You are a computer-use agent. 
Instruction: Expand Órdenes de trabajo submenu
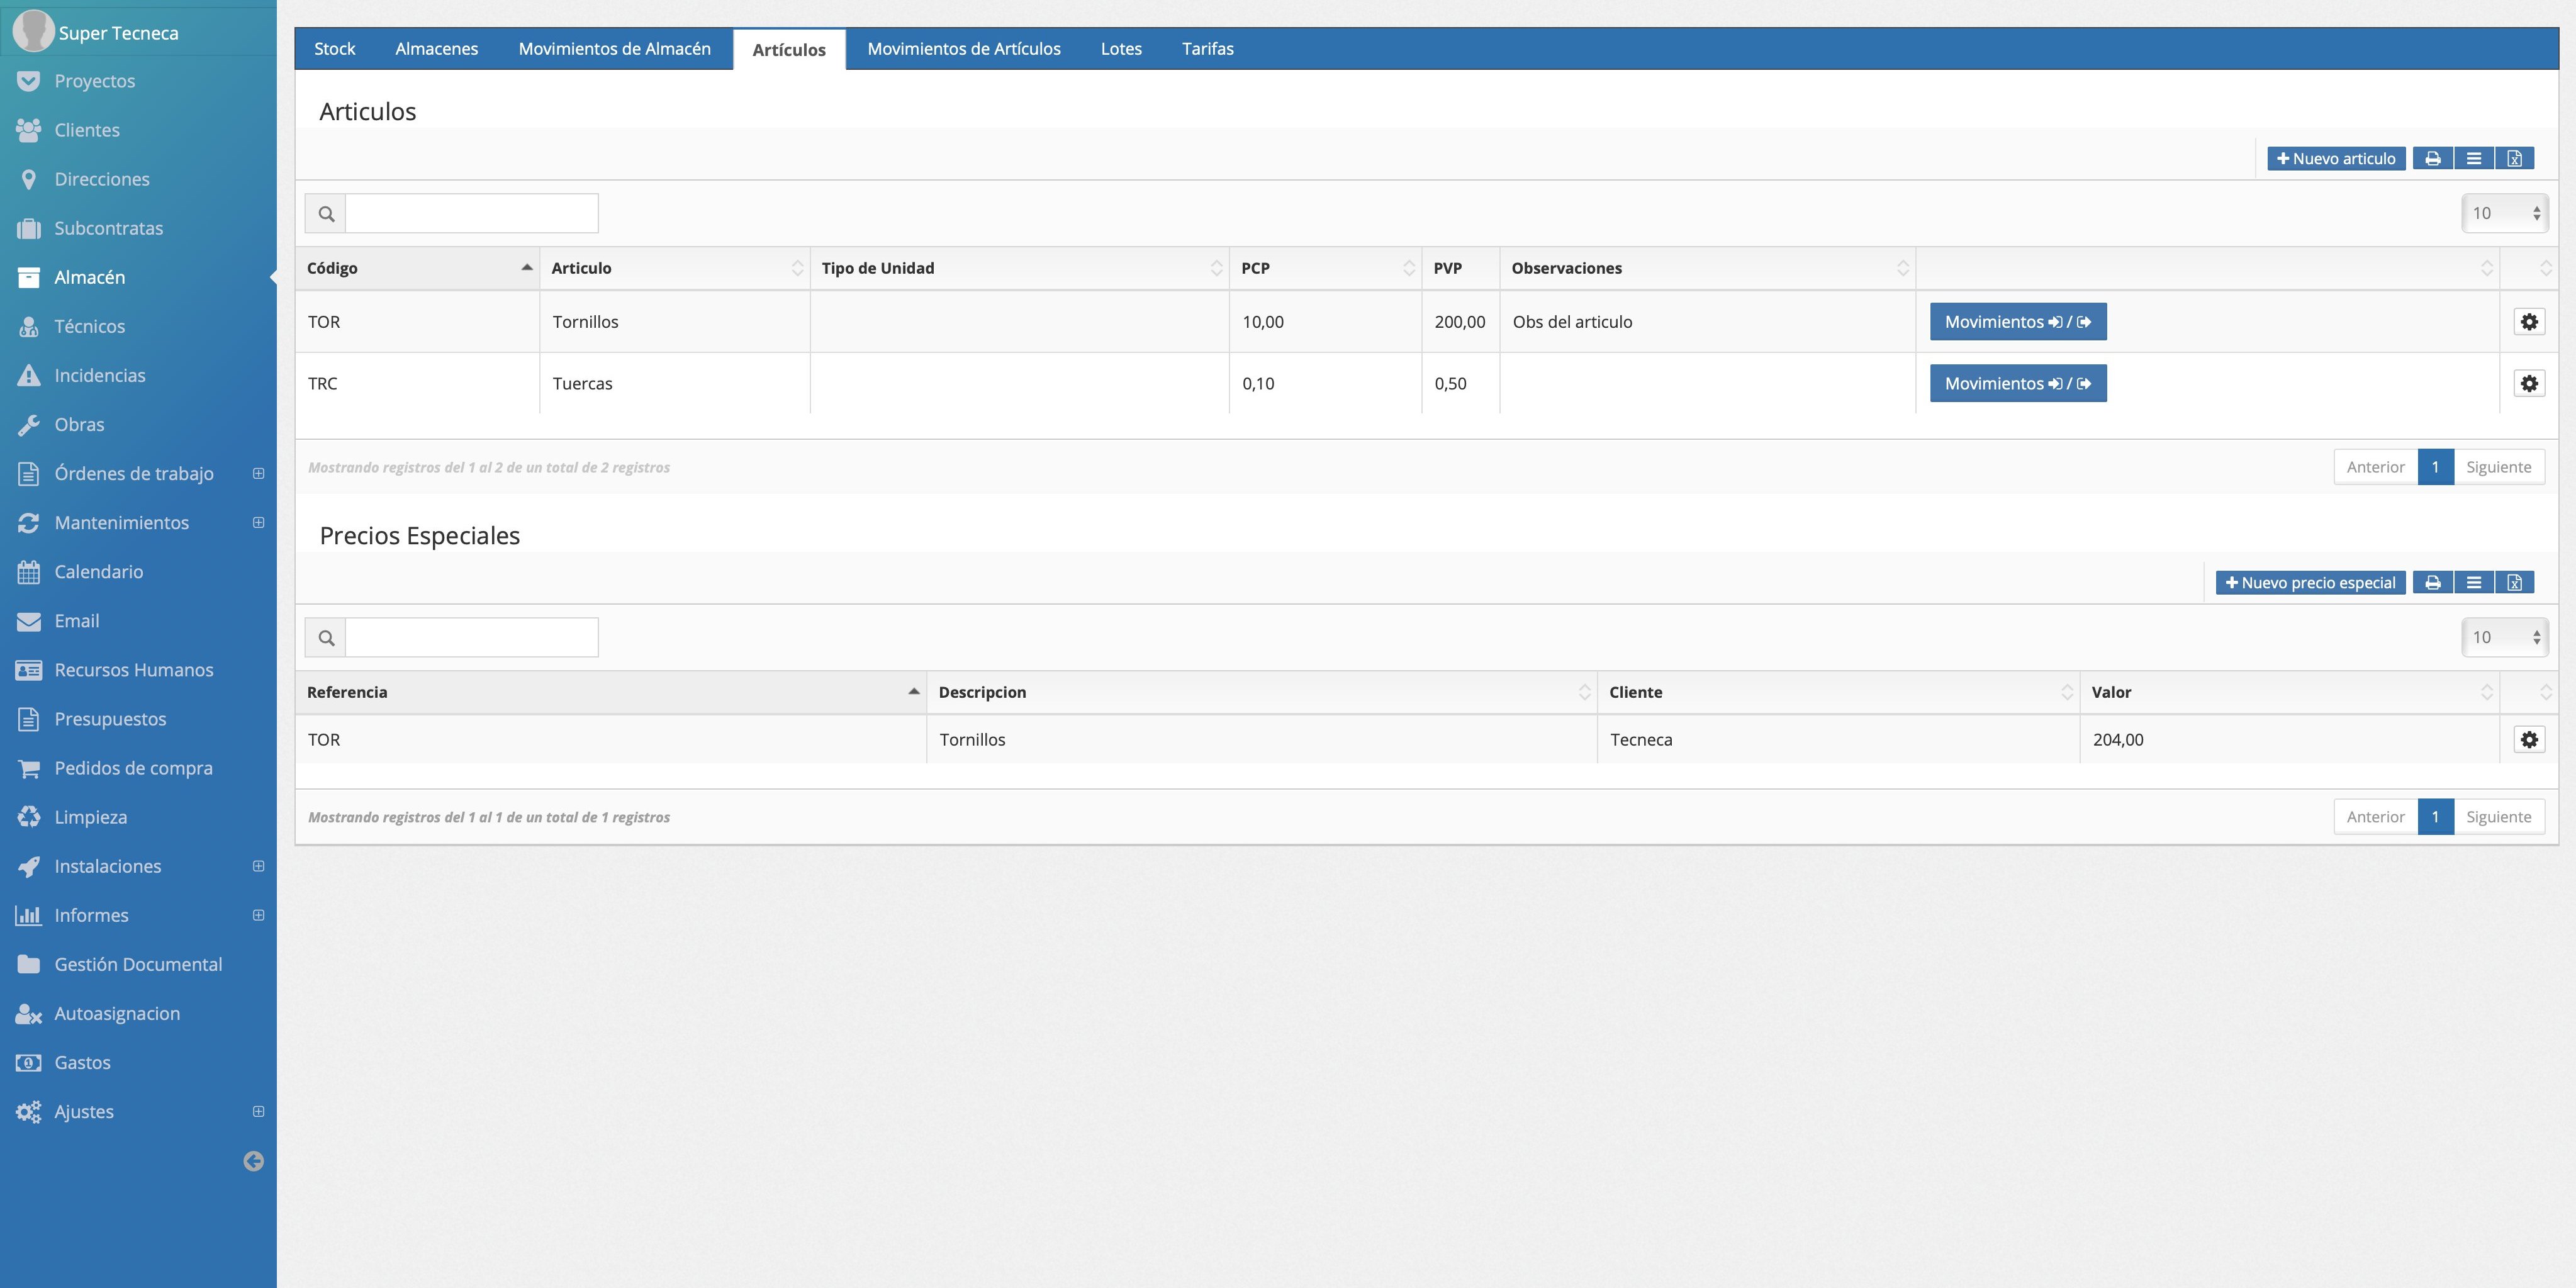pos(258,473)
